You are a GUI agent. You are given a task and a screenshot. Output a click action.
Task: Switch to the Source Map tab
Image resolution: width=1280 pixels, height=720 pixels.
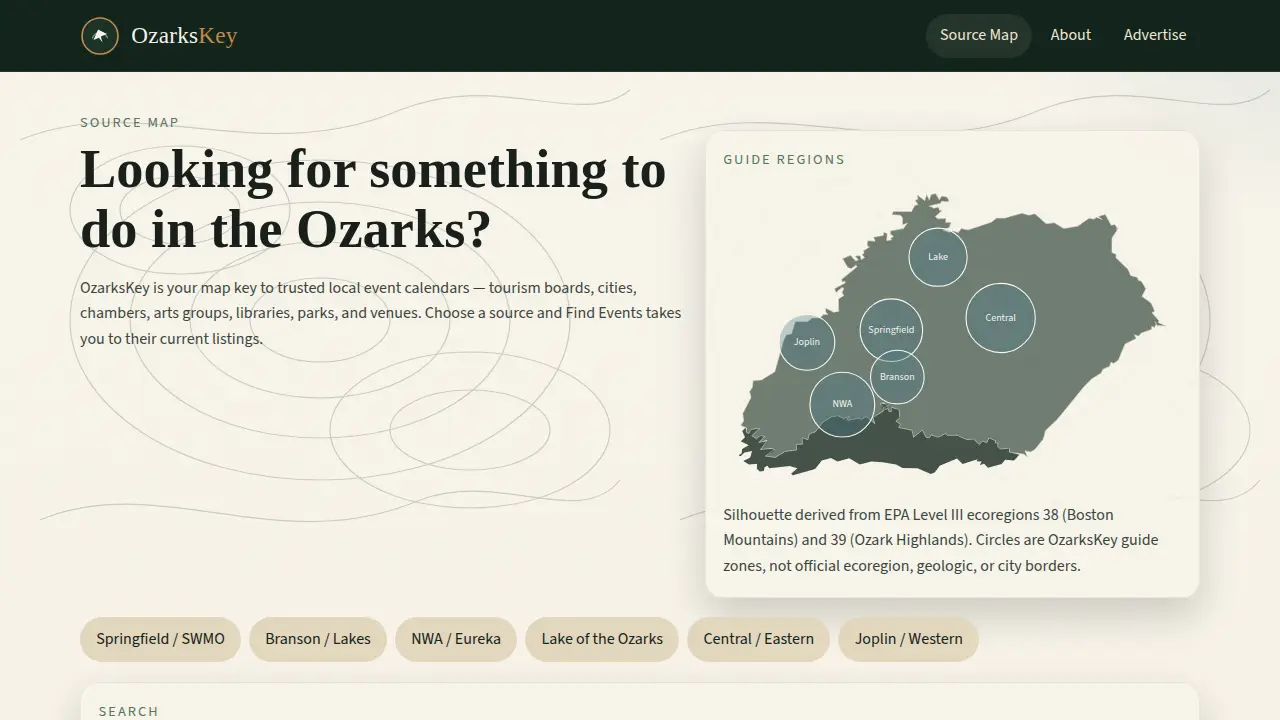tap(979, 35)
